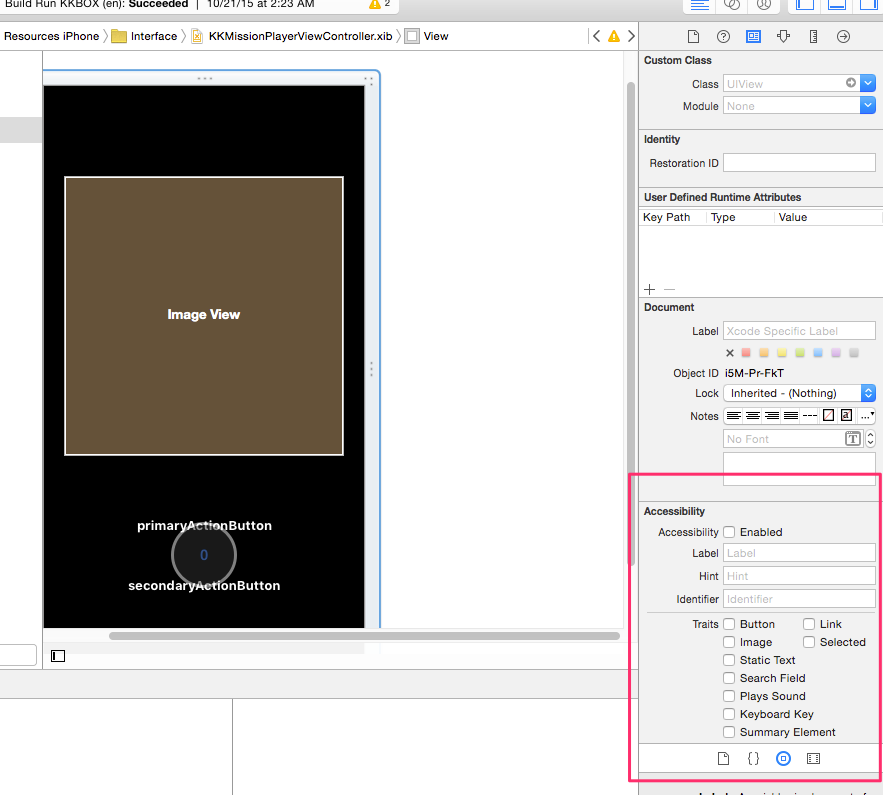
Task: Enable the Accessibility Enabled checkbox
Action: 729,532
